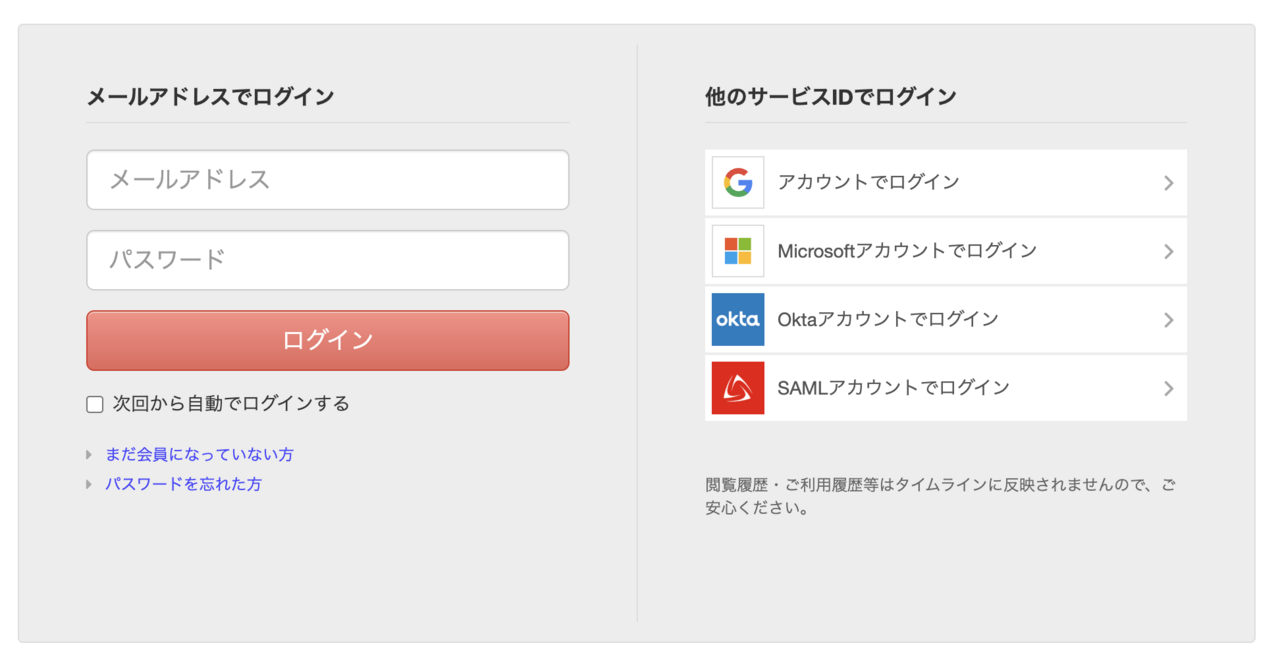Focus the パスワード input field
The image size is (1280, 664).
328,260
